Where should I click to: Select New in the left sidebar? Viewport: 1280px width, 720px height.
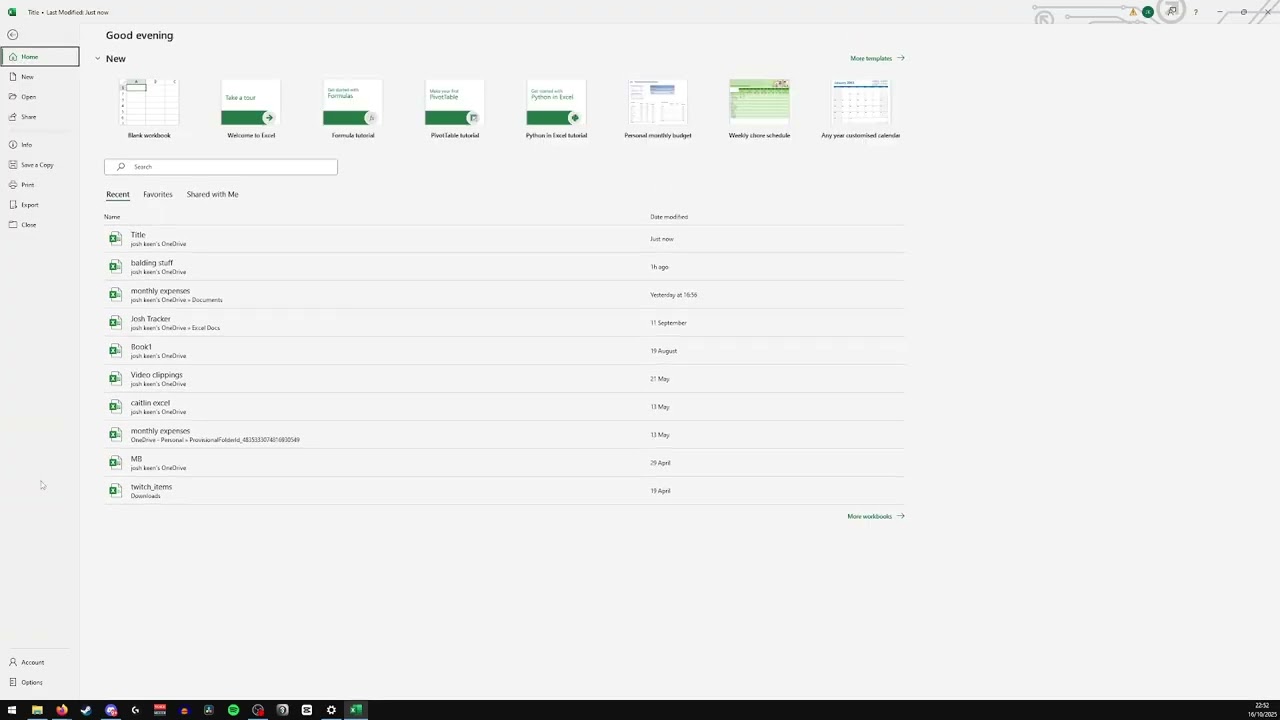40,77
